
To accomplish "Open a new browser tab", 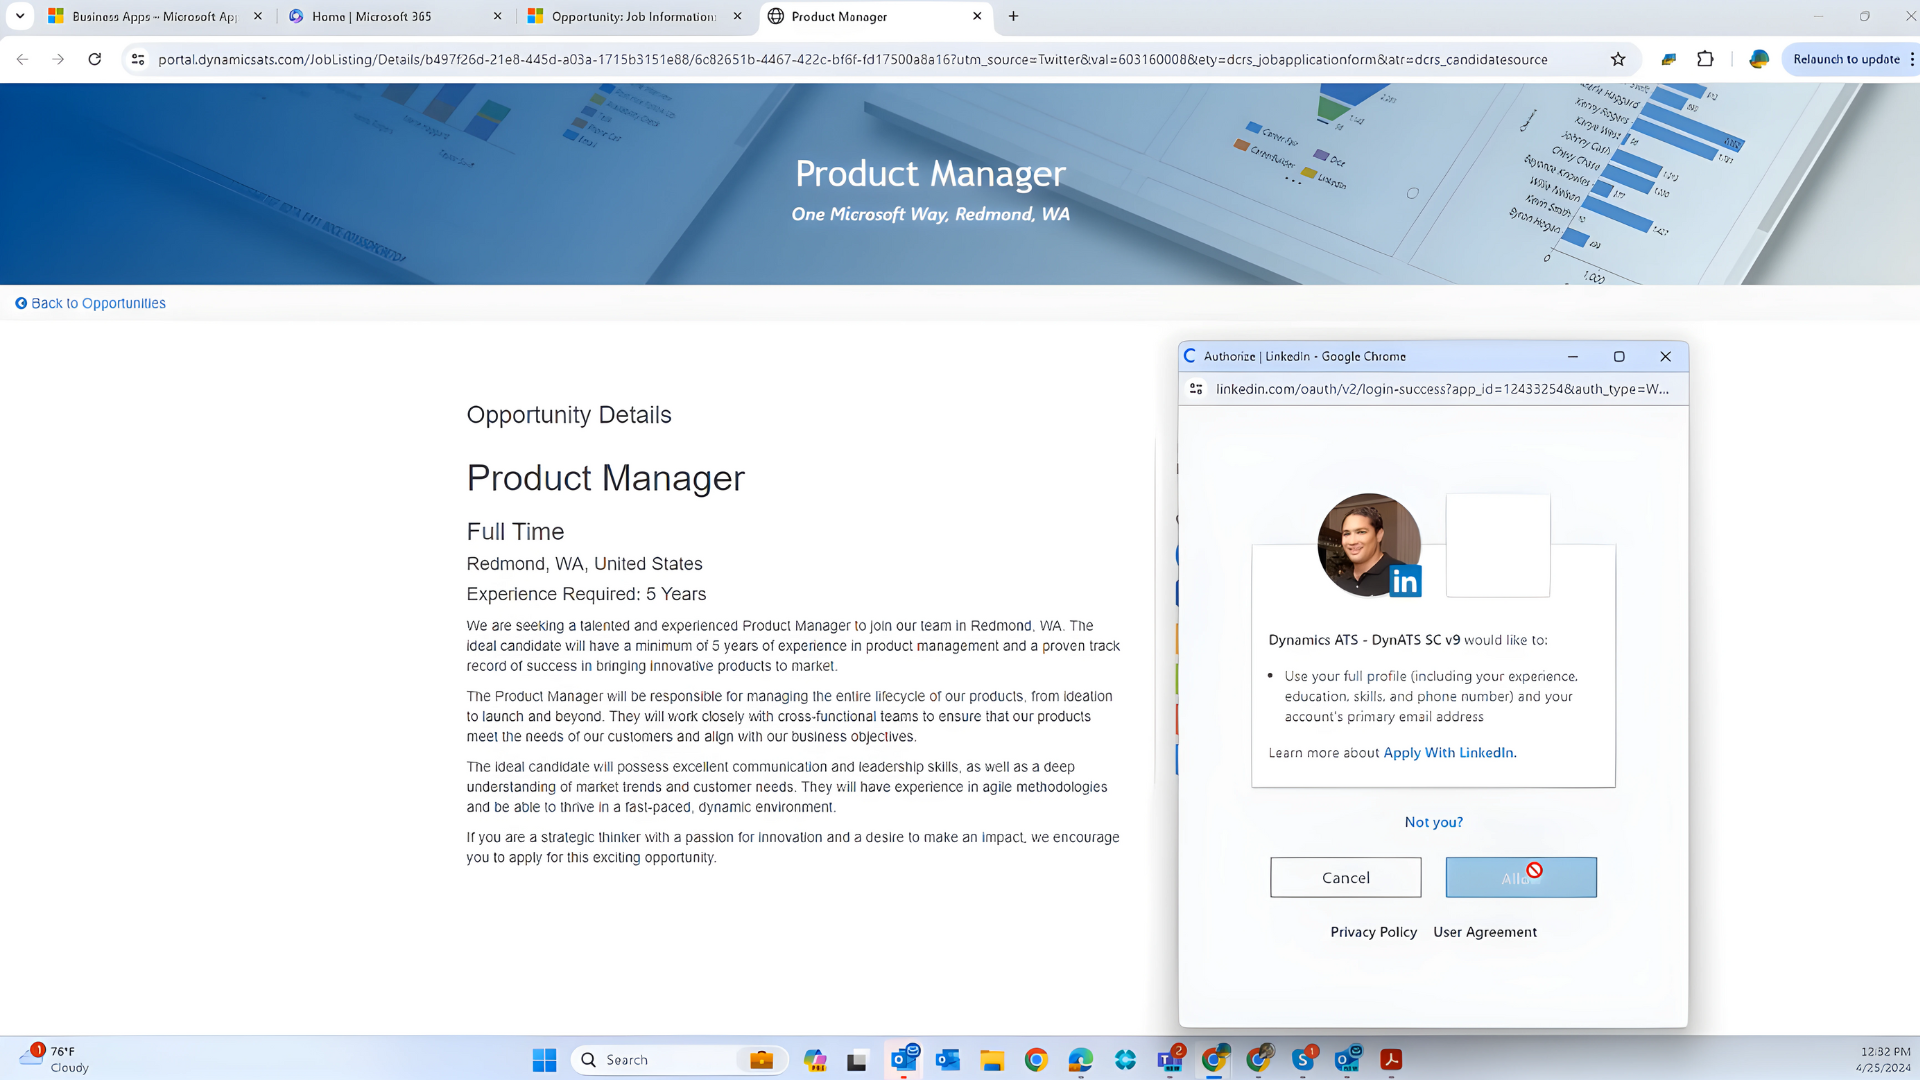I will pos(1013,16).
